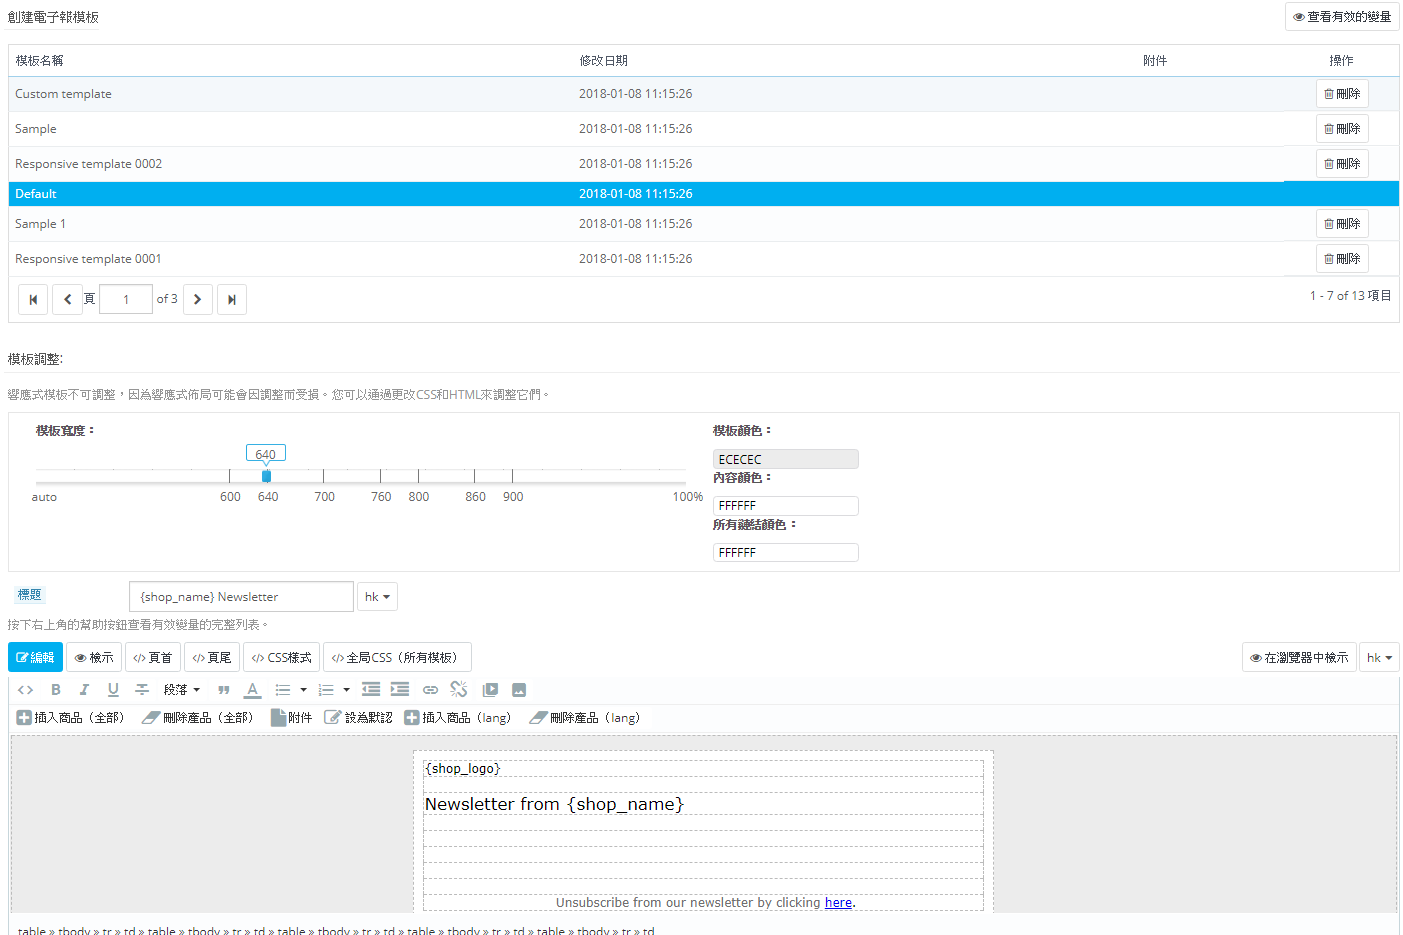Click the underline formatting icon
Screen dimensions: 1403x935
click(113, 690)
